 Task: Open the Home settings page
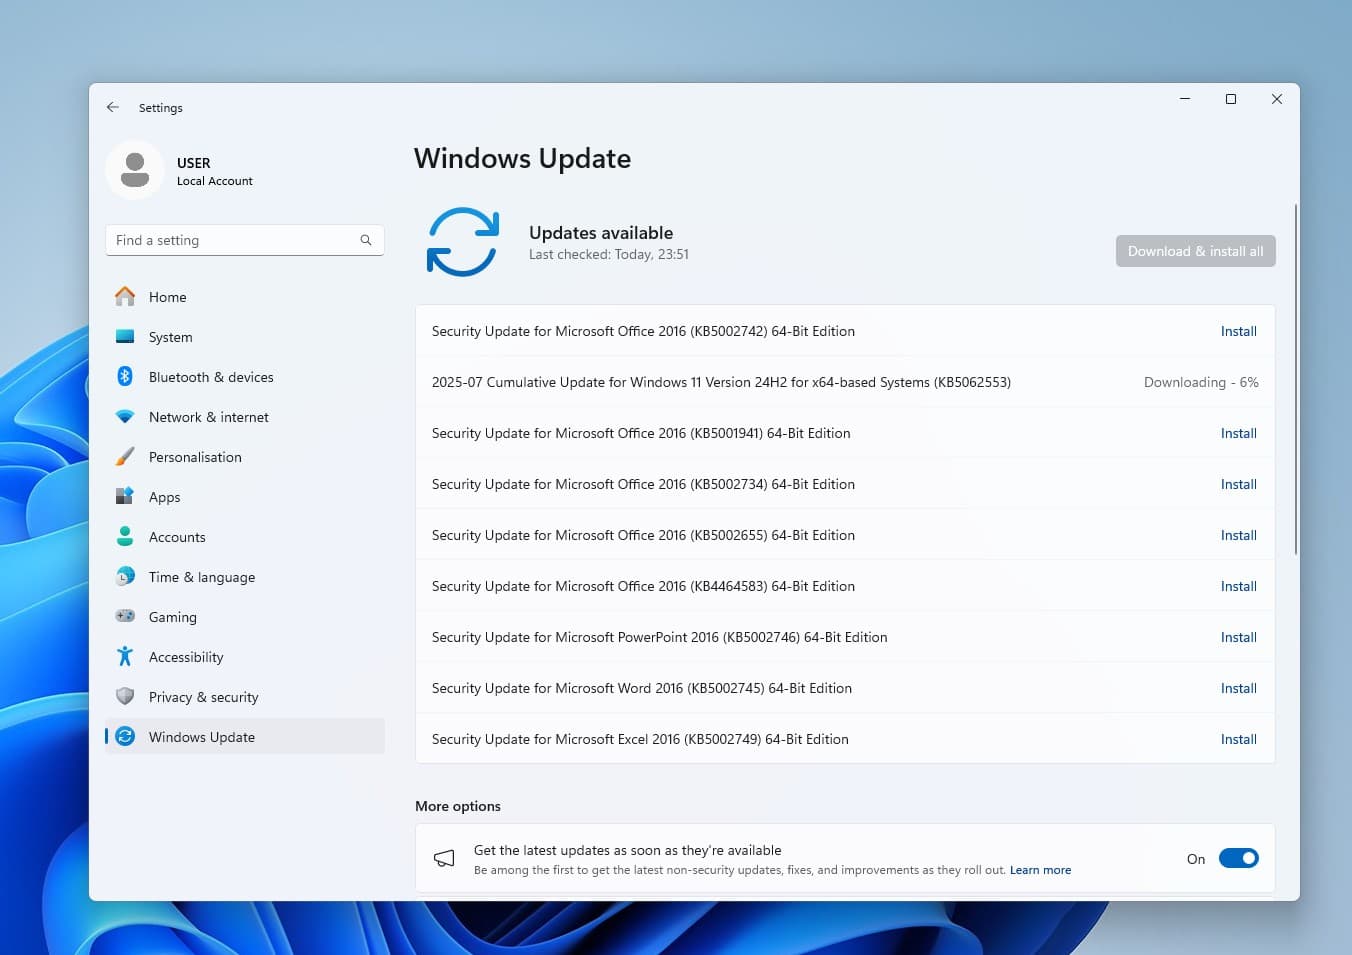coord(245,297)
